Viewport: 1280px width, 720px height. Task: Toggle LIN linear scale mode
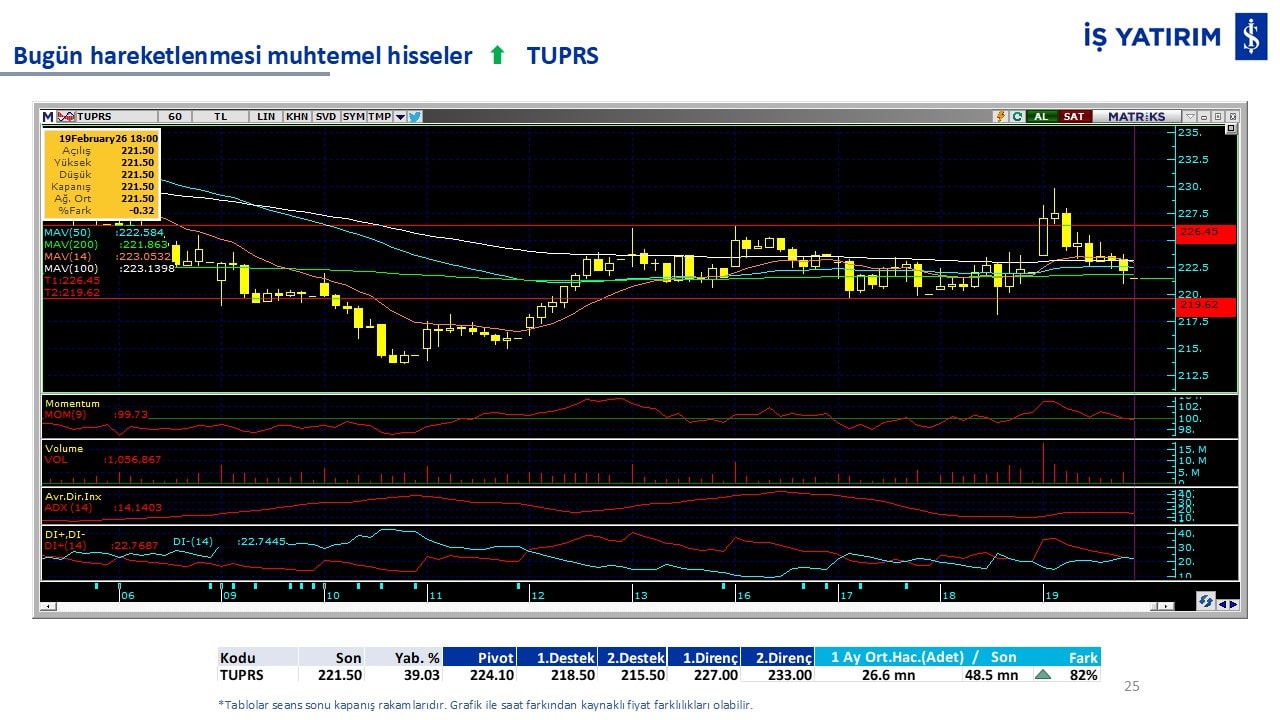(265, 116)
